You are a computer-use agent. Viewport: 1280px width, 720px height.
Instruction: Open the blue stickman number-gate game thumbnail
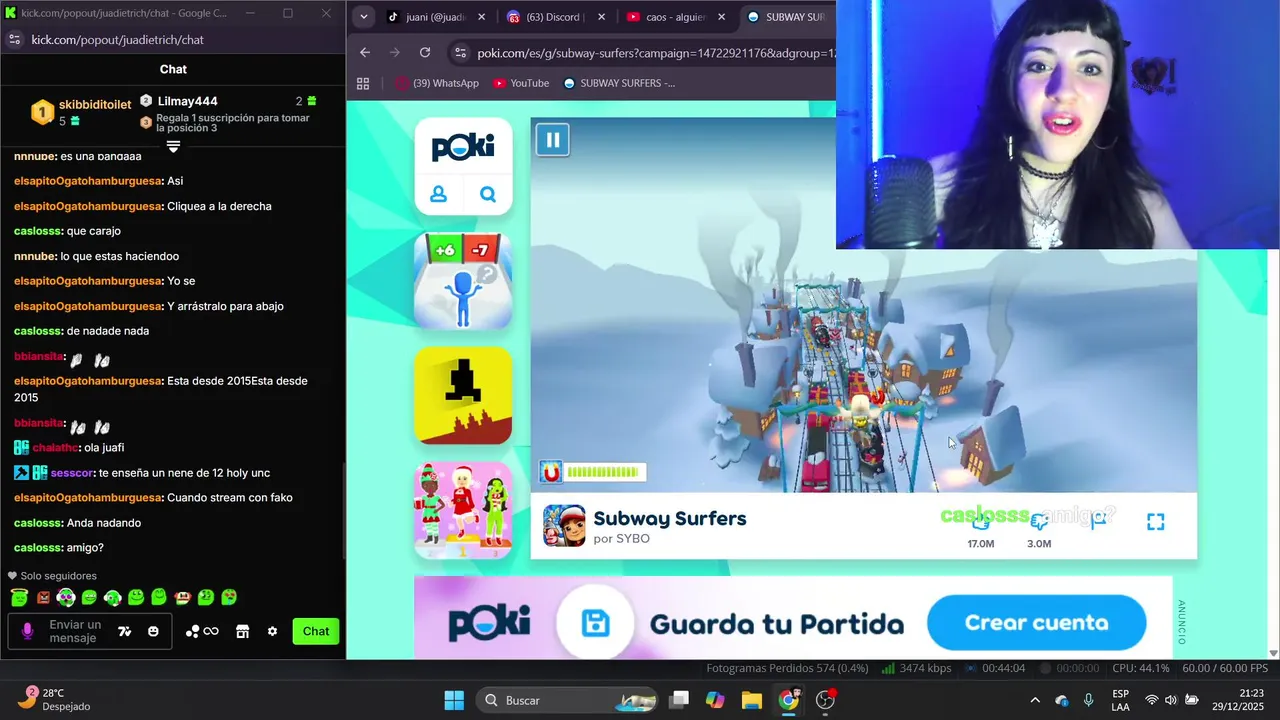(x=463, y=281)
